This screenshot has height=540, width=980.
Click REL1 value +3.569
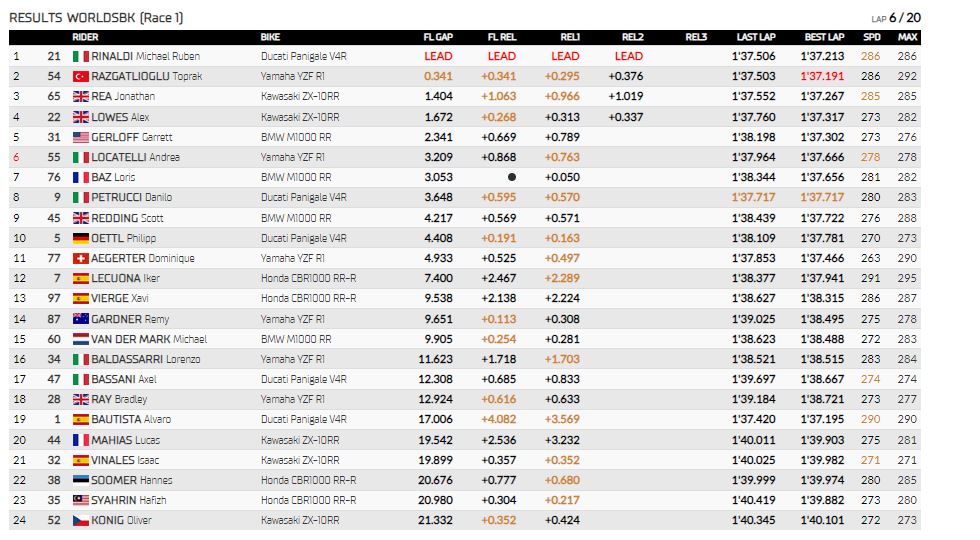(562, 419)
